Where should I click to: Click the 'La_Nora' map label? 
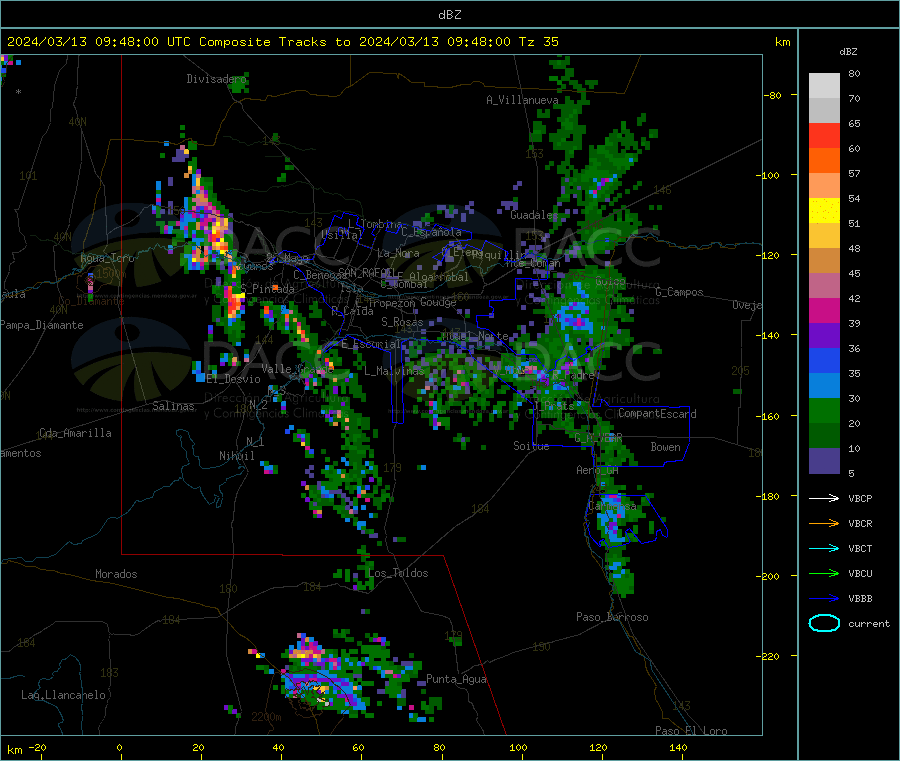[398, 253]
